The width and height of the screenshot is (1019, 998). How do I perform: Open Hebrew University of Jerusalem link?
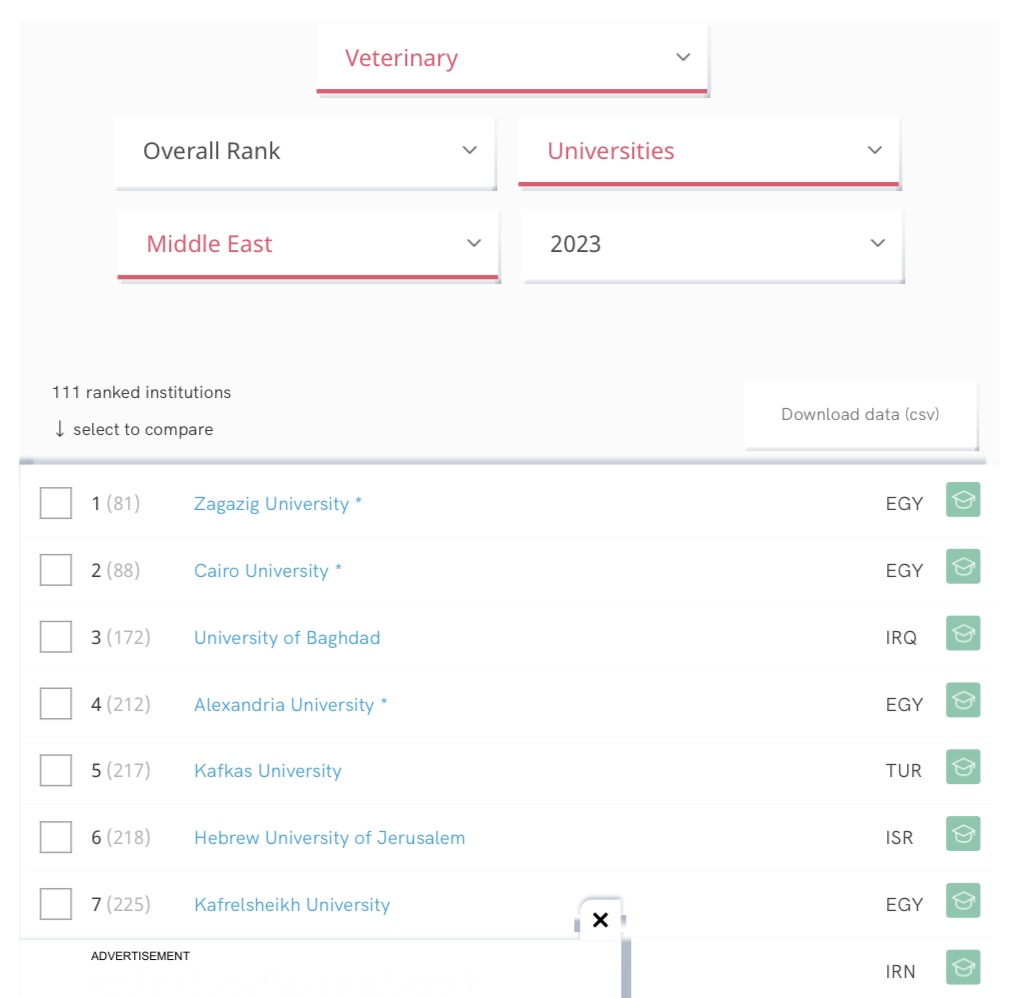329,838
